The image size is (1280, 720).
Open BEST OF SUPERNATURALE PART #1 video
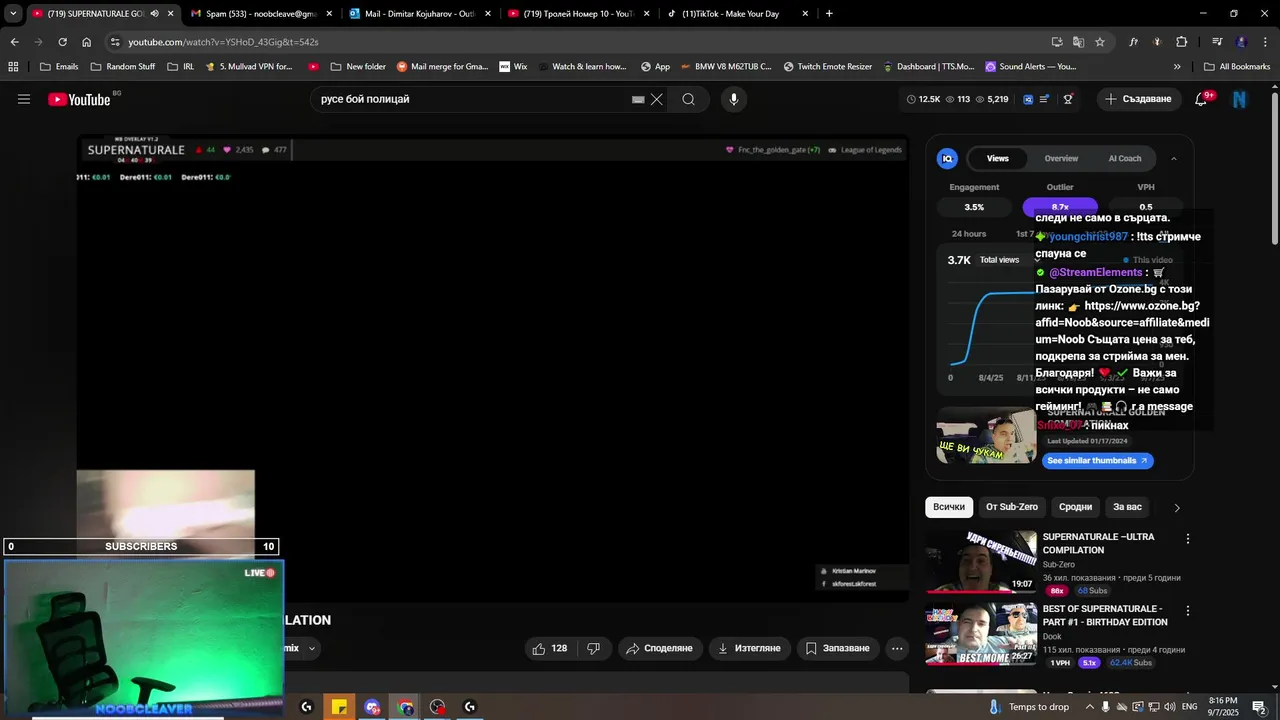coord(1105,615)
